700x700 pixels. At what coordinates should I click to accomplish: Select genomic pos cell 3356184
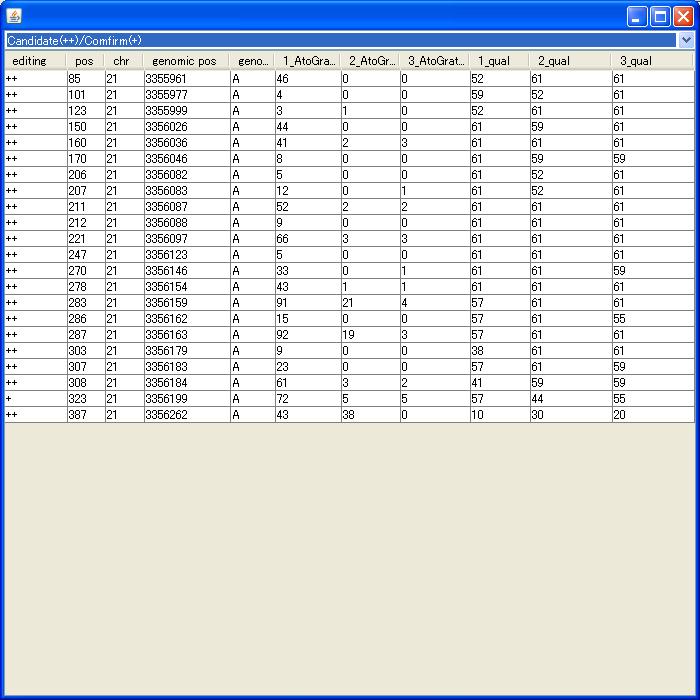click(x=187, y=383)
